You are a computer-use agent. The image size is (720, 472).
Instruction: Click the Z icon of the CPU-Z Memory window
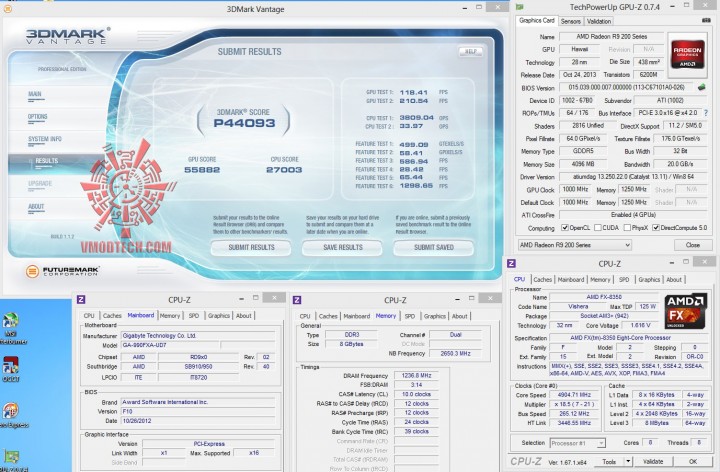click(x=297, y=300)
